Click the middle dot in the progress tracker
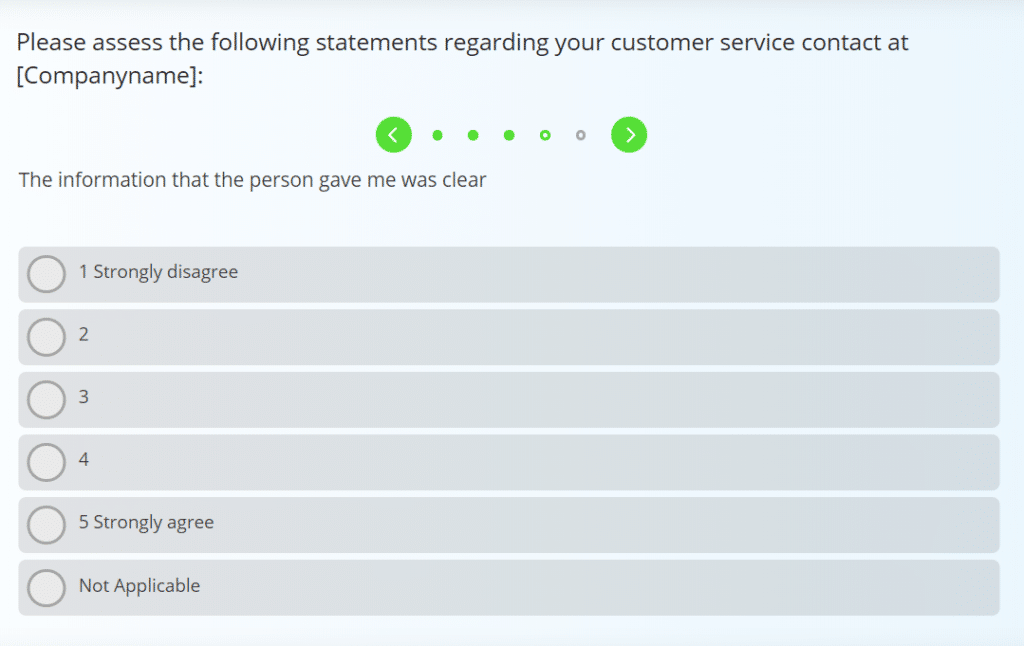 tap(509, 134)
